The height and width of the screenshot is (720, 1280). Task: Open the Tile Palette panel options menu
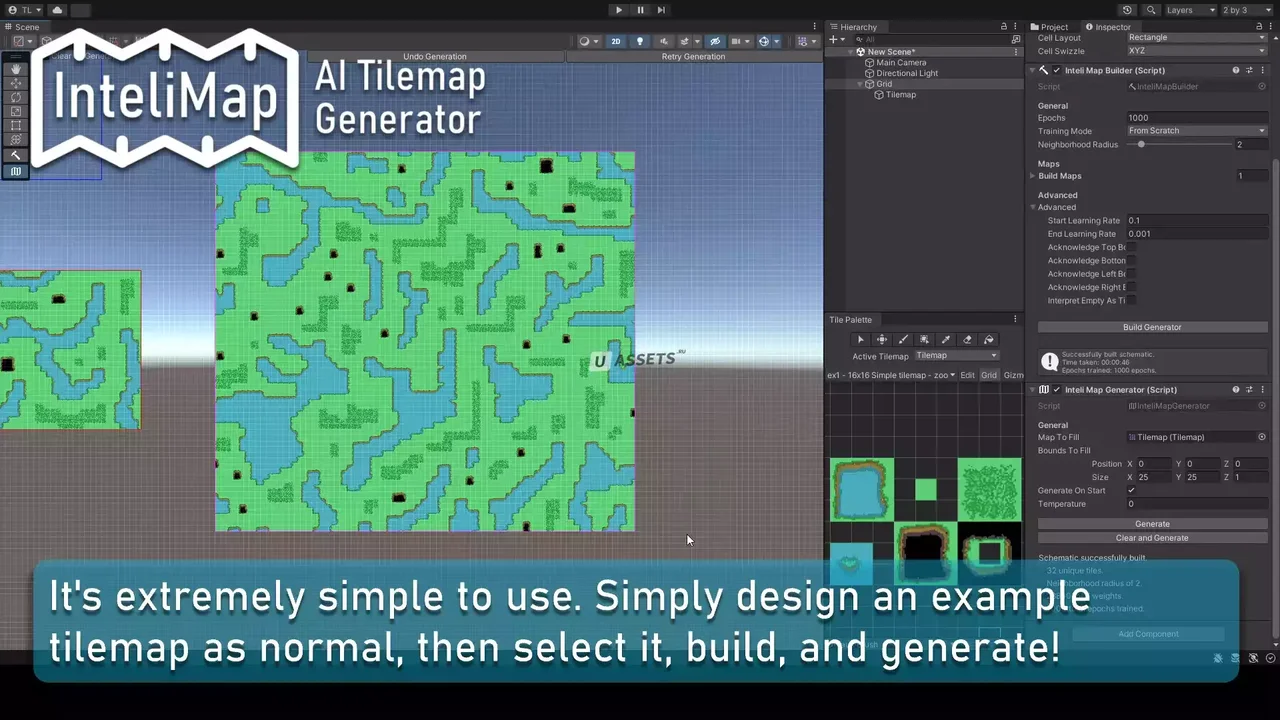tap(1015, 320)
